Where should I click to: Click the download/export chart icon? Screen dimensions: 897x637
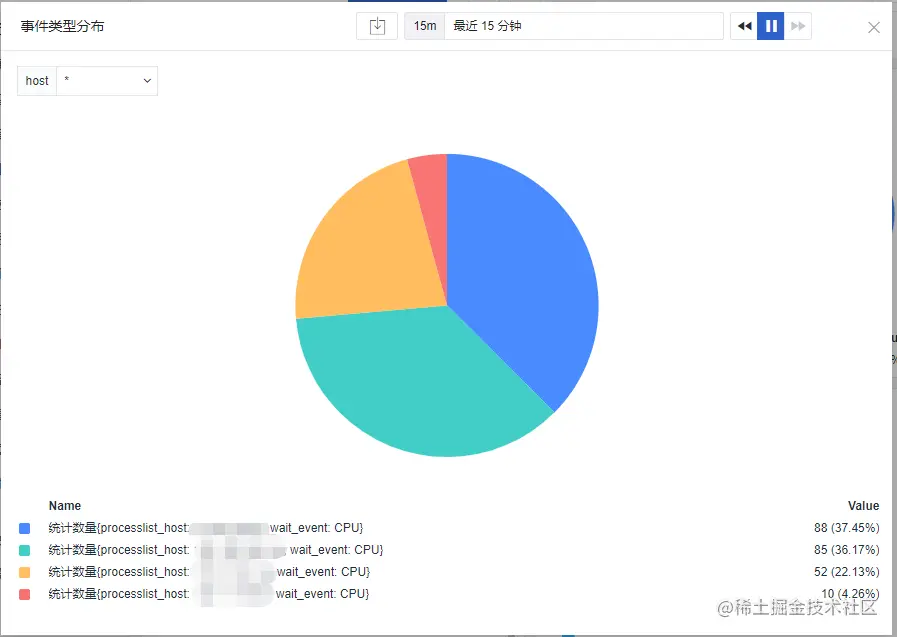click(x=377, y=26)
